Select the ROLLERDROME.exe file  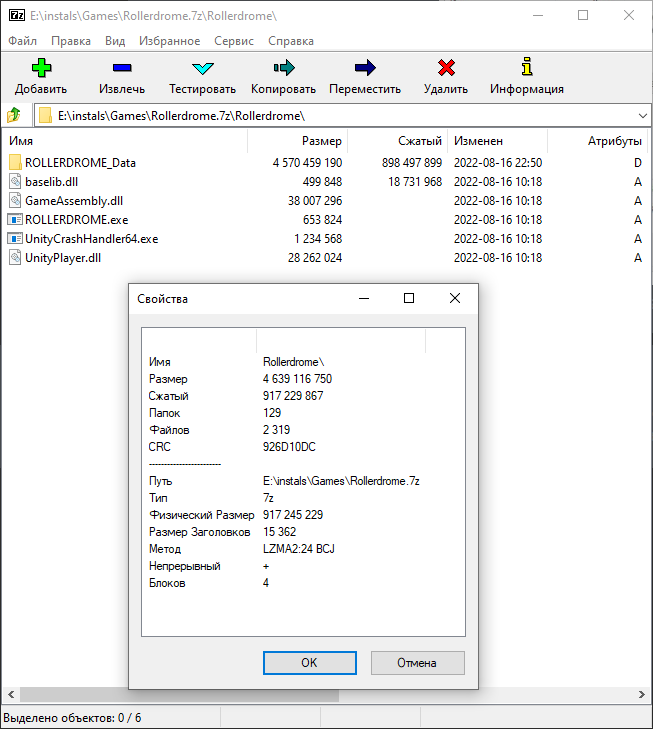(x=76, y=219)
